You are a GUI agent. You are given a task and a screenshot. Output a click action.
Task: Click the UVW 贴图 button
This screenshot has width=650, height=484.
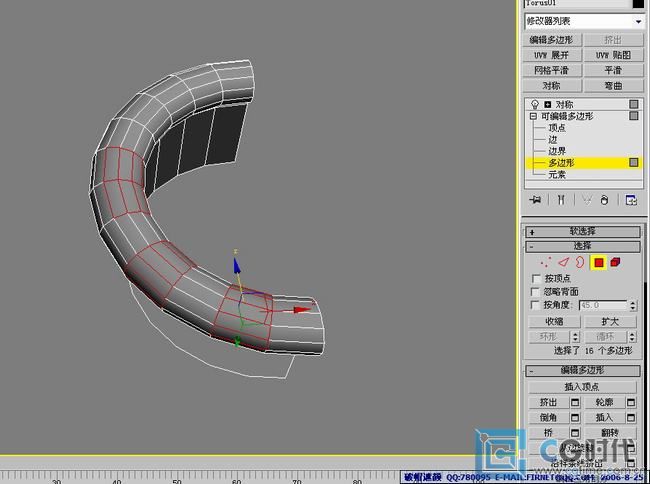click(x=613, y=55)
